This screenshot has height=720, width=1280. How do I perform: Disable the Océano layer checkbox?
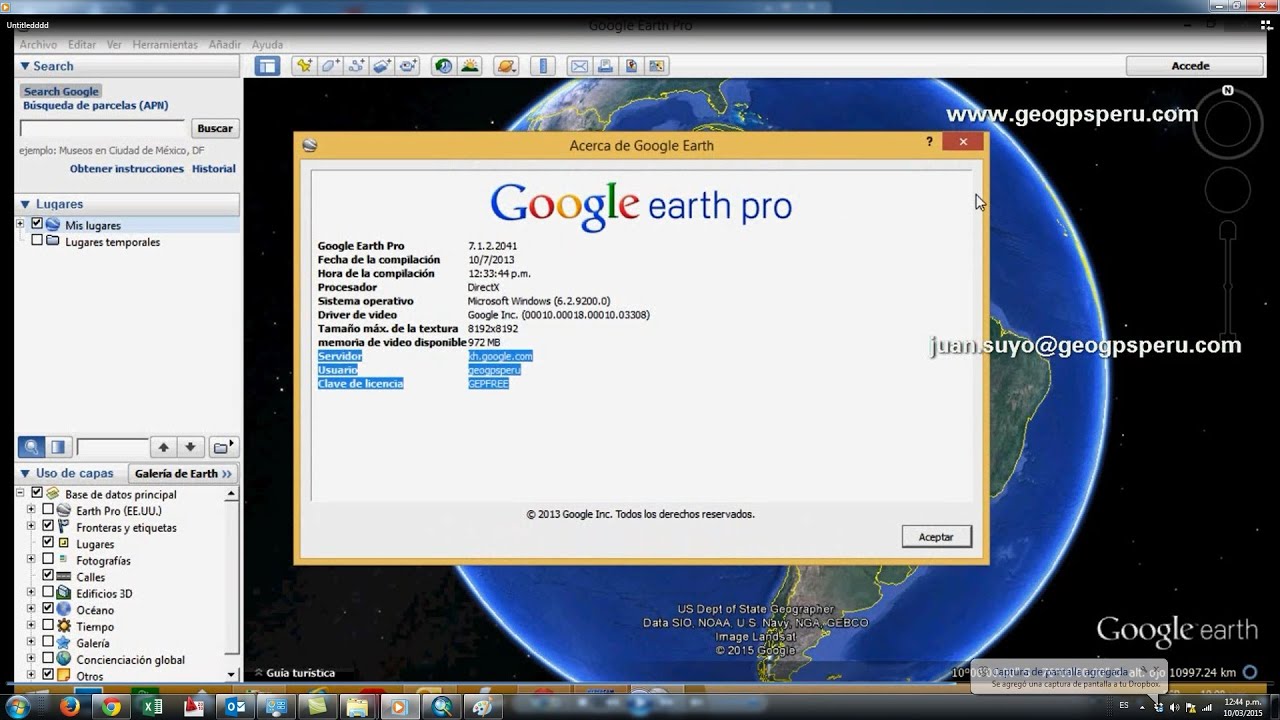point(47,609)
